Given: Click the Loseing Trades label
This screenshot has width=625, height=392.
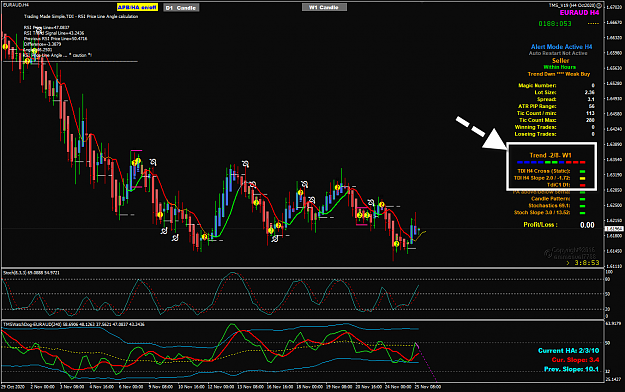Looking at the screenshot, I should point(535,134).
